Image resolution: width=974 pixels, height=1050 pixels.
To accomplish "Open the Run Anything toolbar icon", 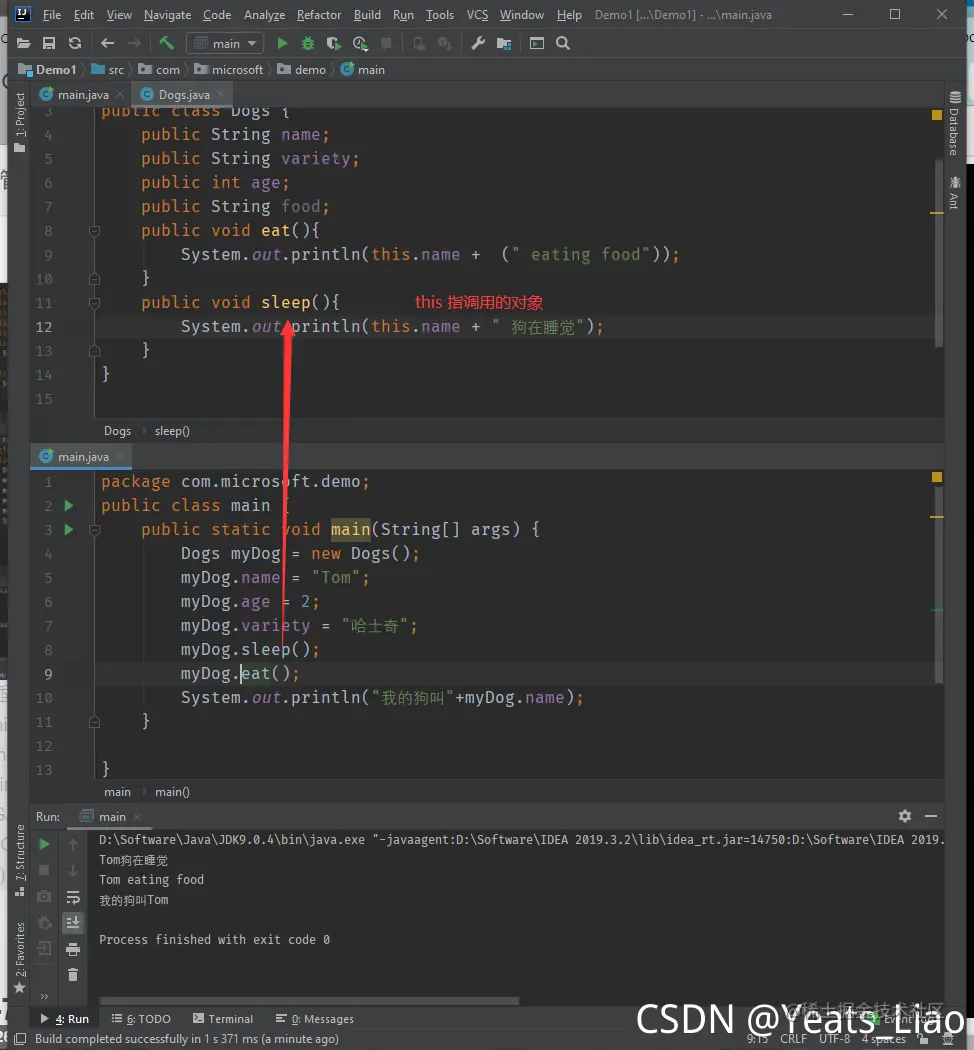I will (537, 44).
